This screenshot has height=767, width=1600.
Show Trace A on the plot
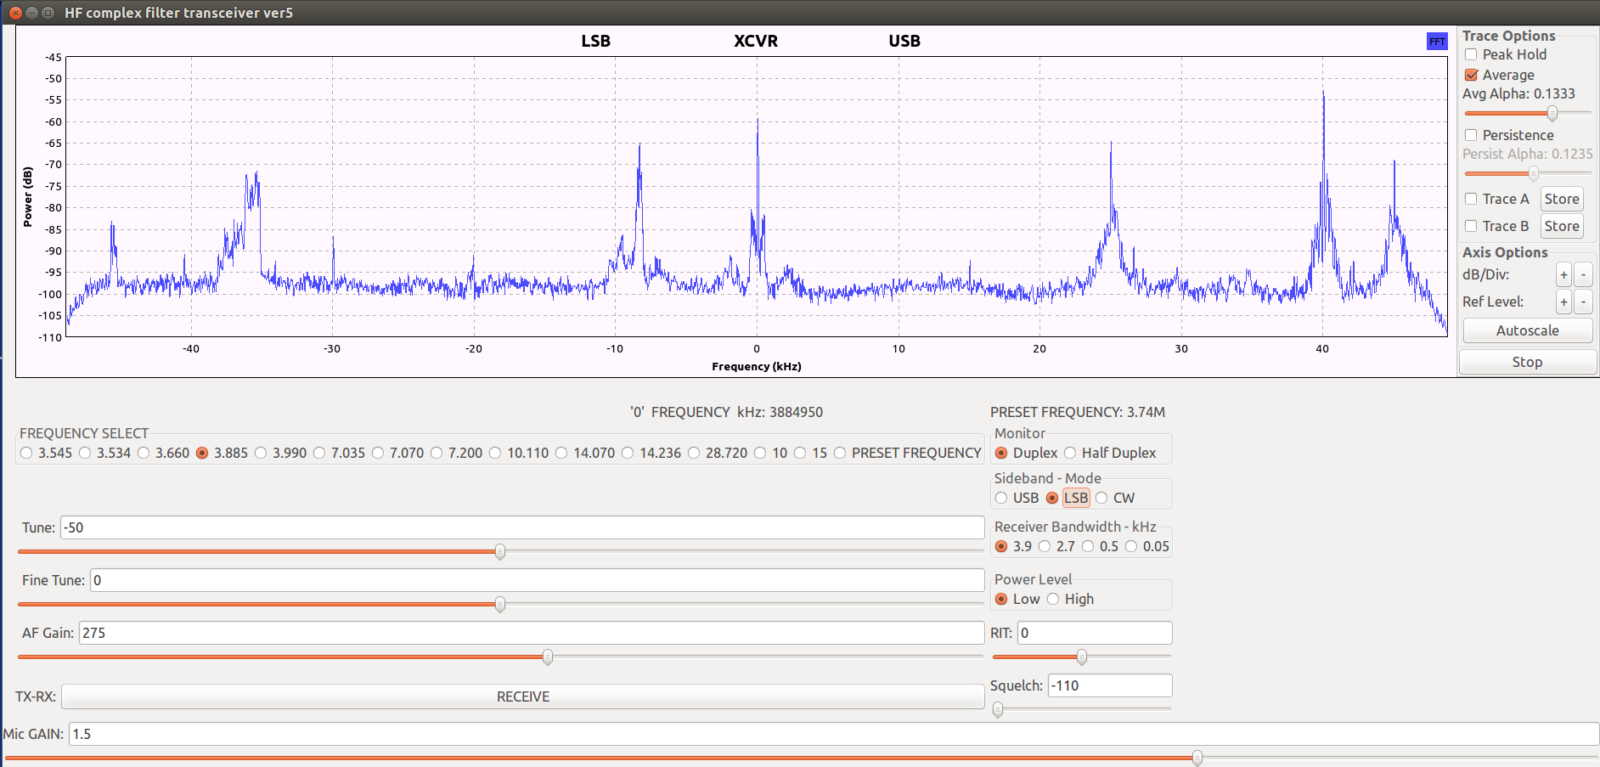(1471, 199)
